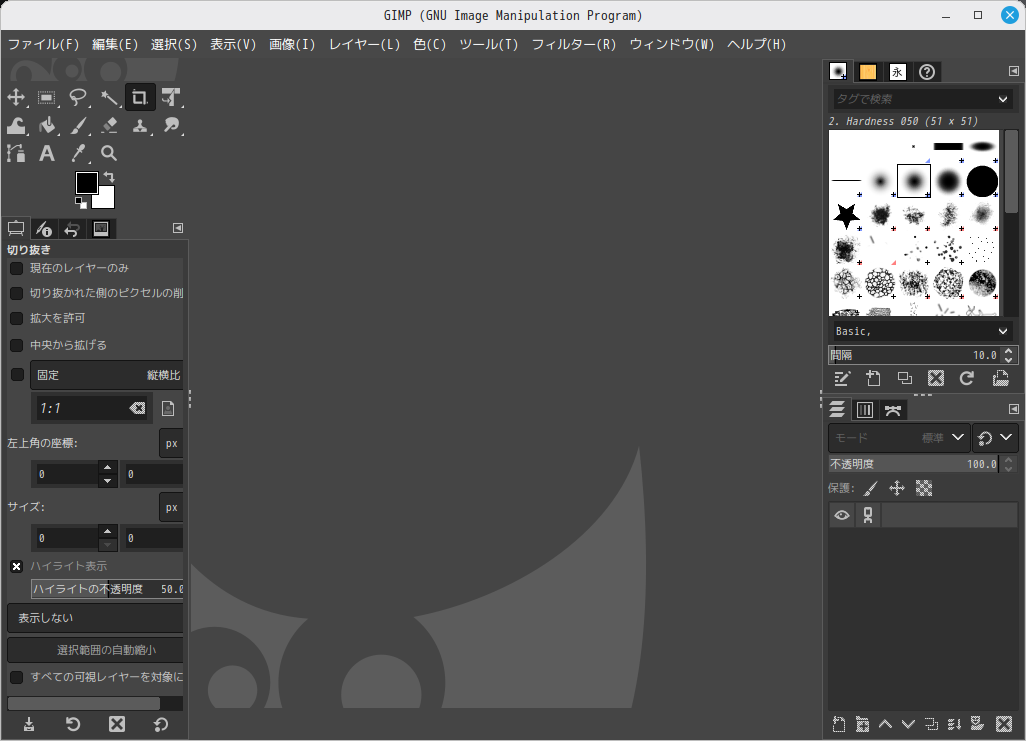Image resolution: width=1026 pixels, height=741 pixels.
Task: Select the Free Select lasso tool
Action: coord(78,97)
